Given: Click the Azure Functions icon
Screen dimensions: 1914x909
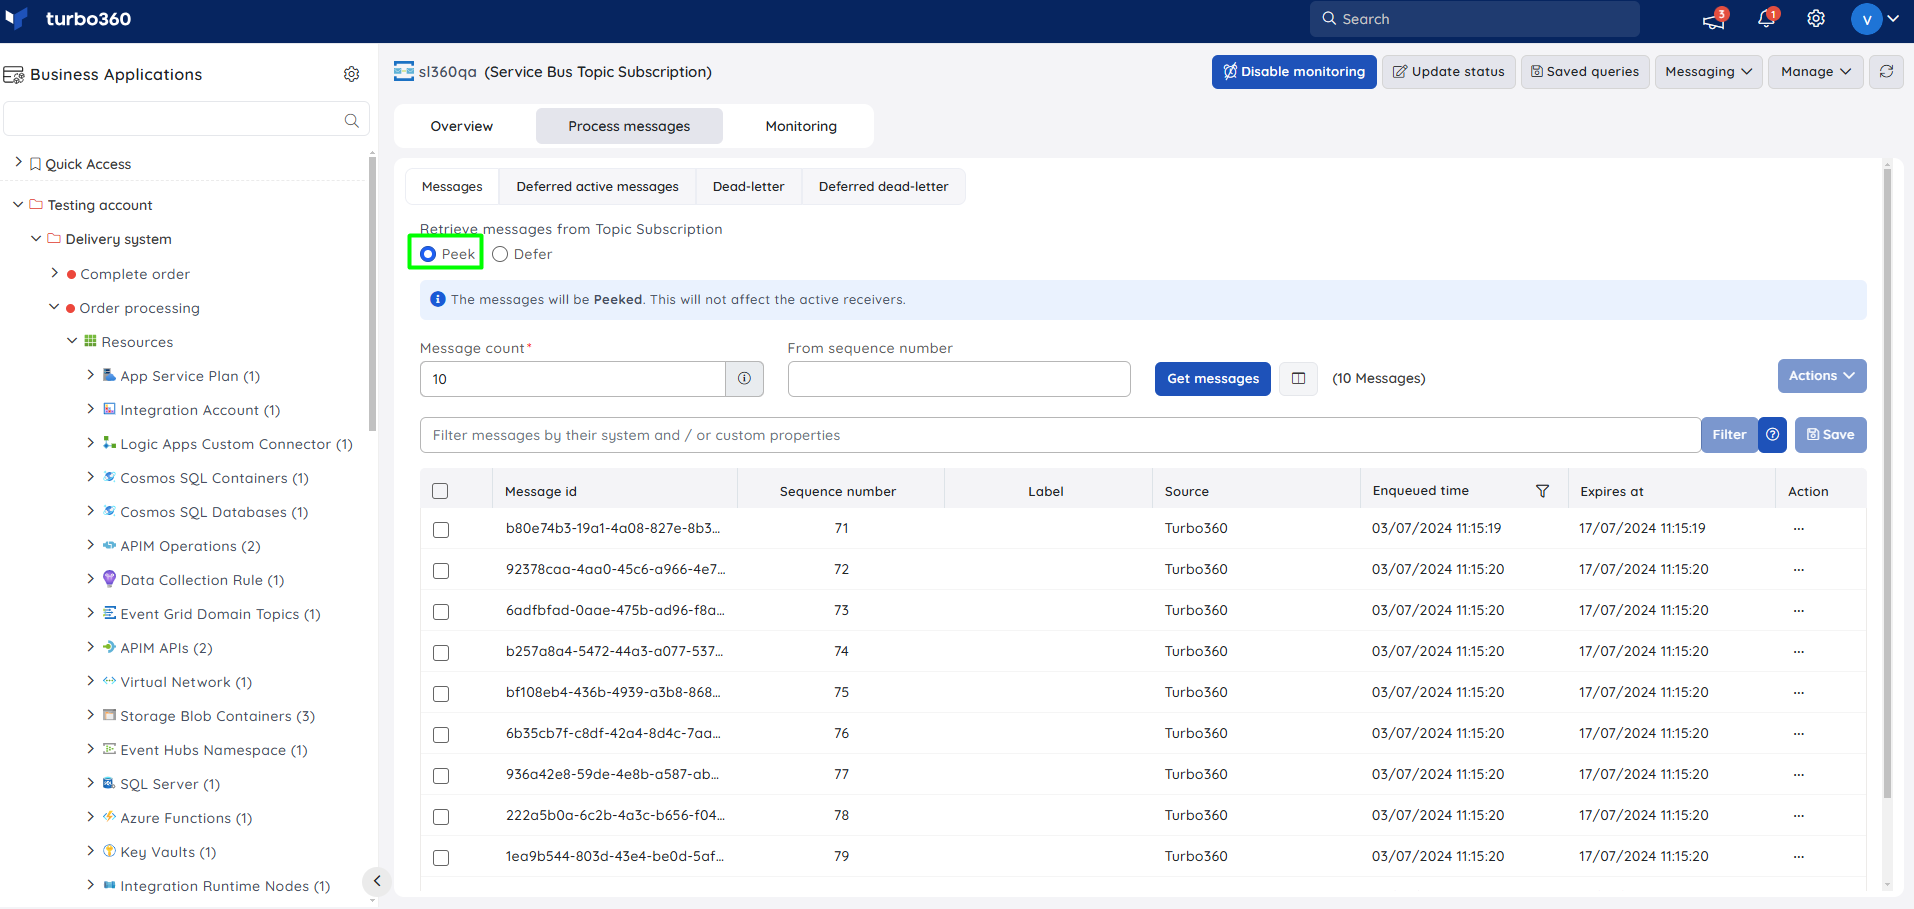Looking at the screenshot, I should pyautogui.click(x=110, y=817).
